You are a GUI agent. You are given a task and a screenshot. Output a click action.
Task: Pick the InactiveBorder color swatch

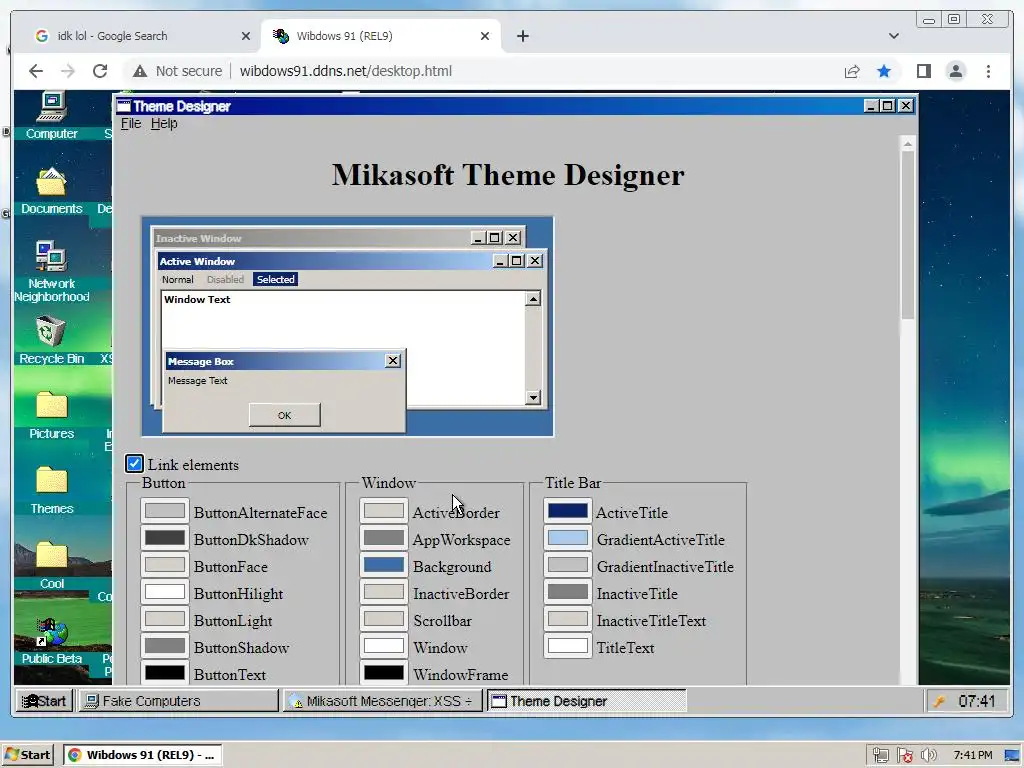pyautogui.click(x=384, y=592)
